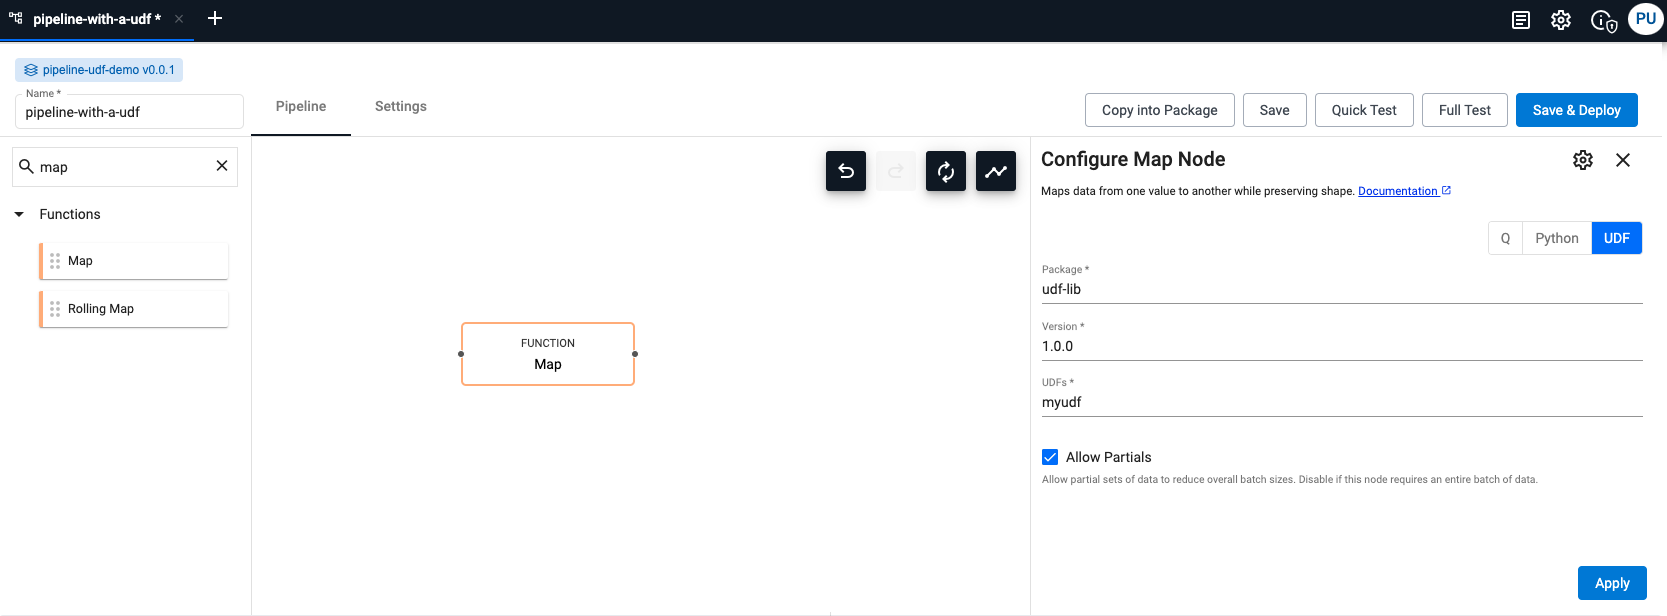
Task: Uncheck the Allow Partials checkbox
Action: [1050, 457]
